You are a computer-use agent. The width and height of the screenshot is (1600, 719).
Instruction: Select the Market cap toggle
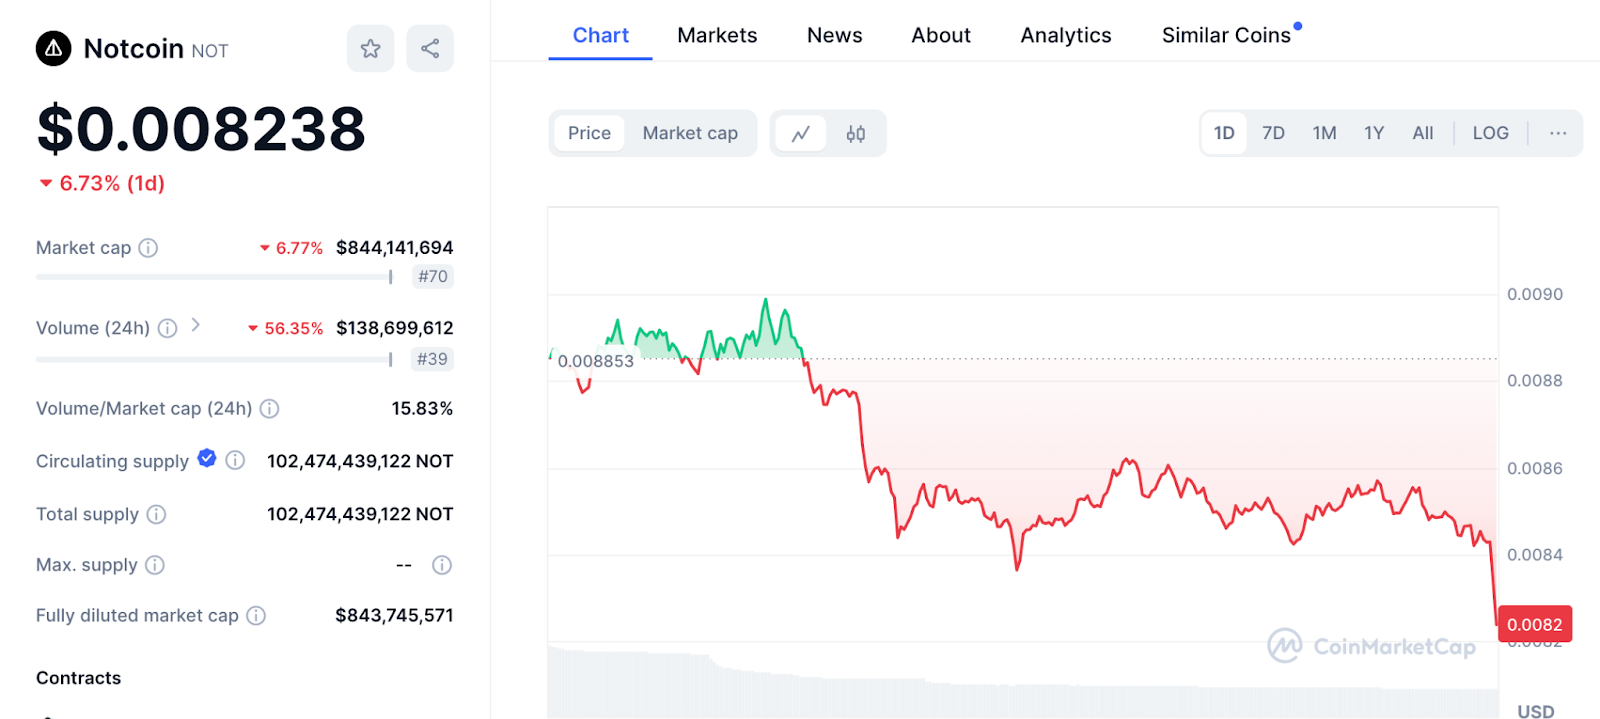pyautogui.click(x=690, y=133)
